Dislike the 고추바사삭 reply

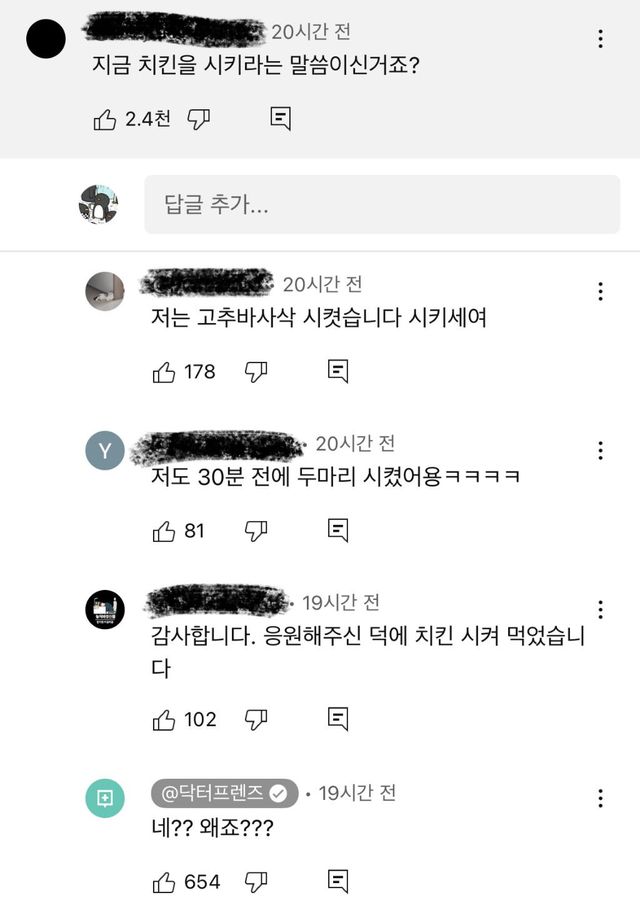click(x=256, y=372)
